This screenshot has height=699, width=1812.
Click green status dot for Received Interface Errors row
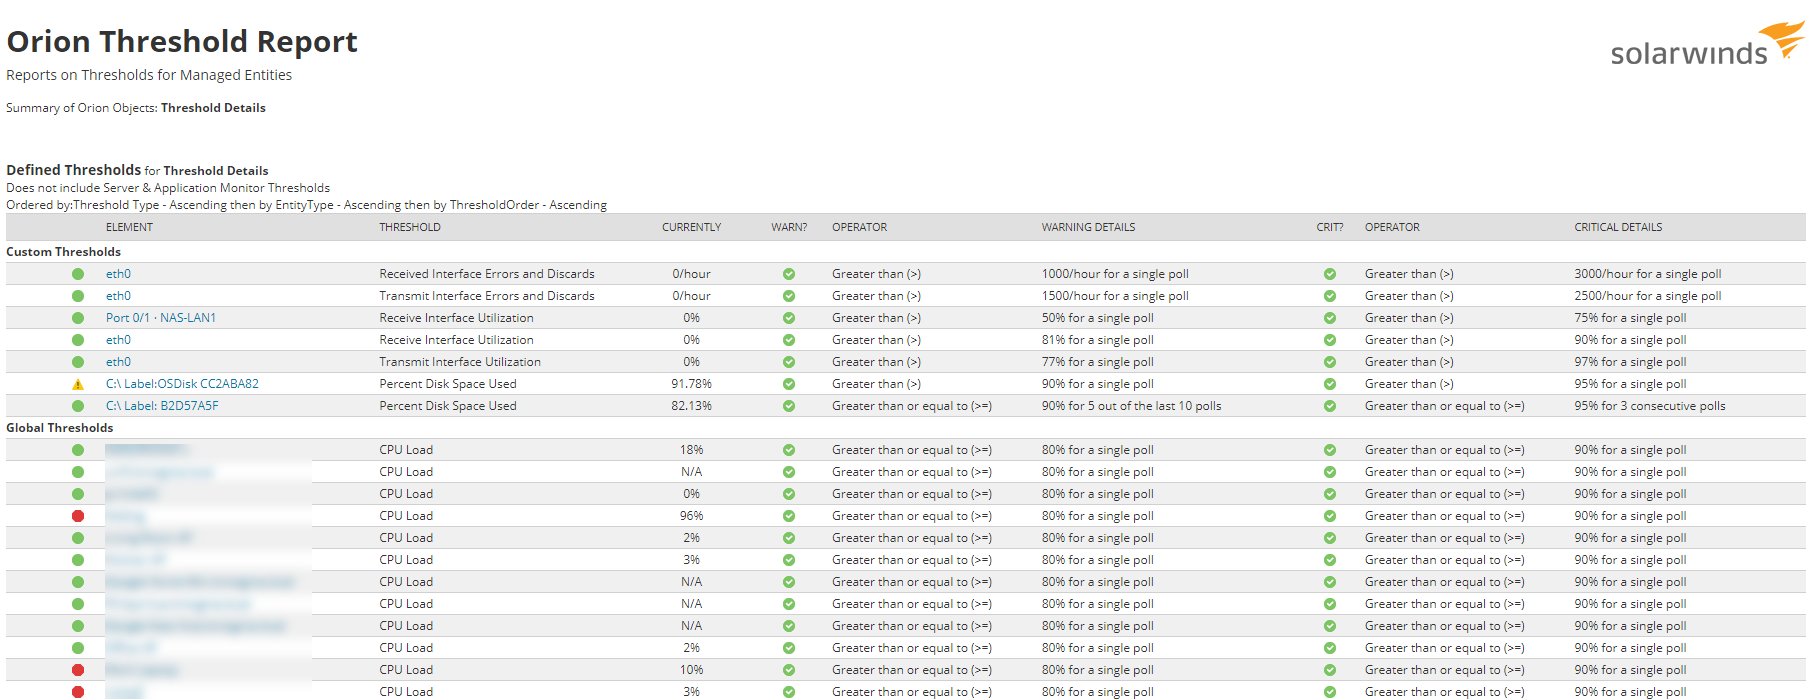(78, 274)
